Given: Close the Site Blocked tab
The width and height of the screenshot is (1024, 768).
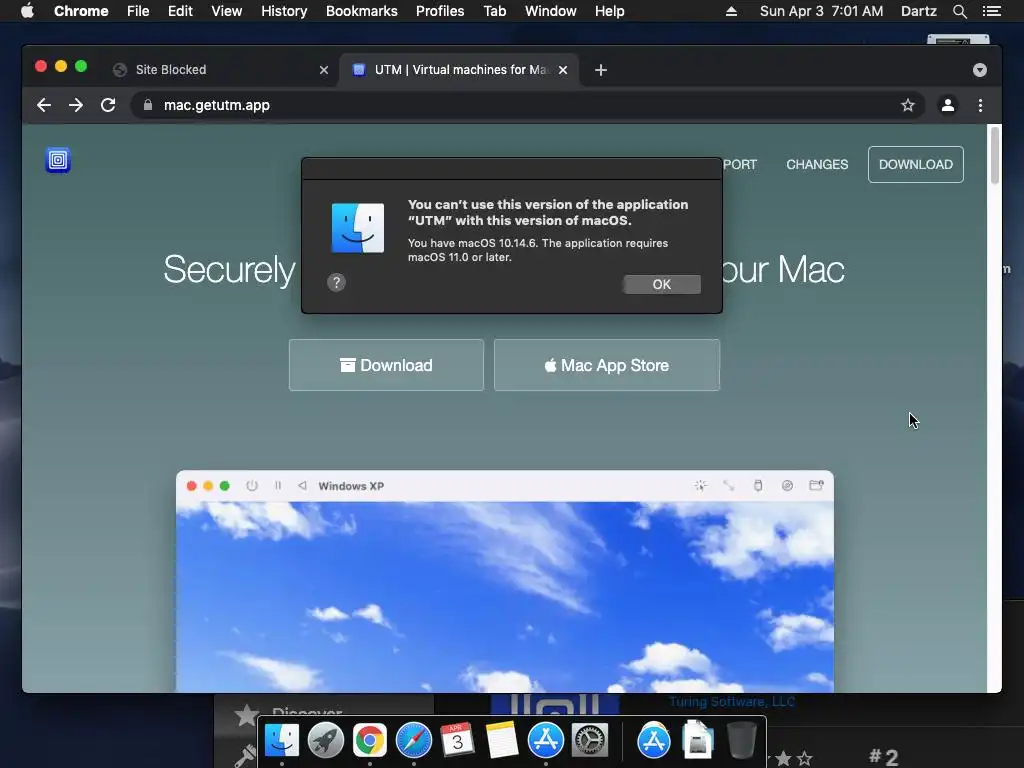Looking at the screenshot, I should 324,70.
